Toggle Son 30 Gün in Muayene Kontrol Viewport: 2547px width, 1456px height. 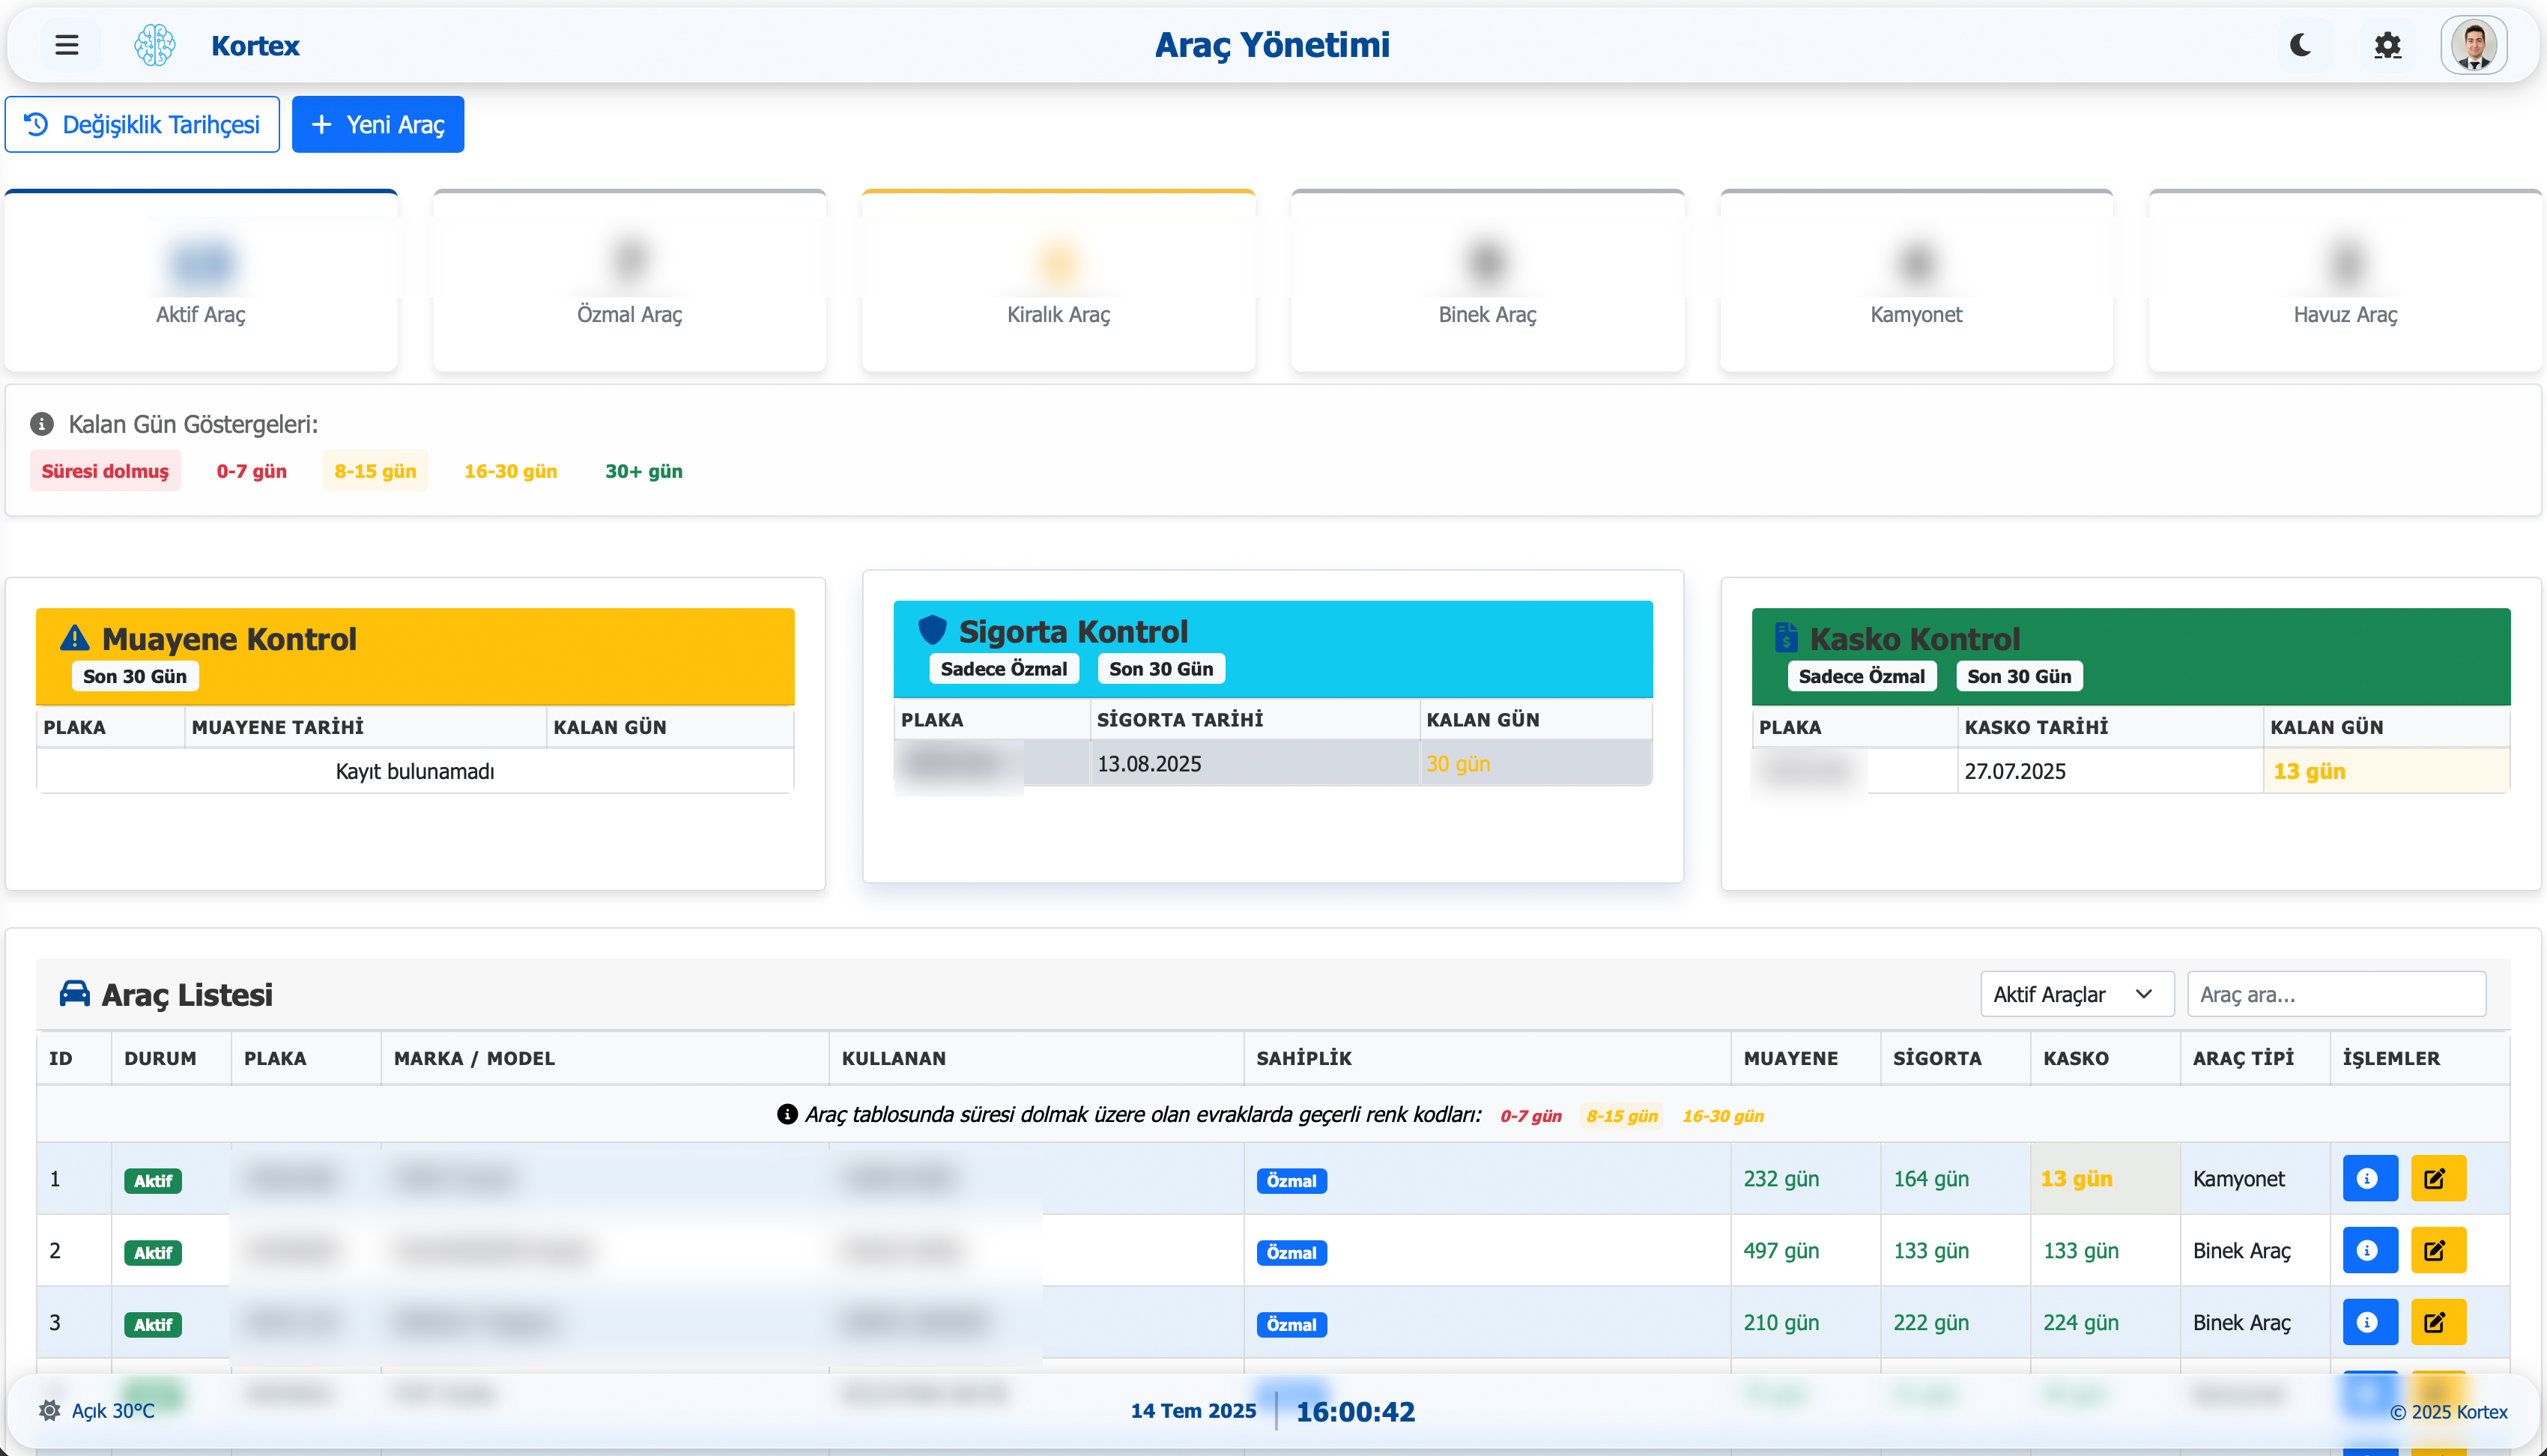click(135, 677)
